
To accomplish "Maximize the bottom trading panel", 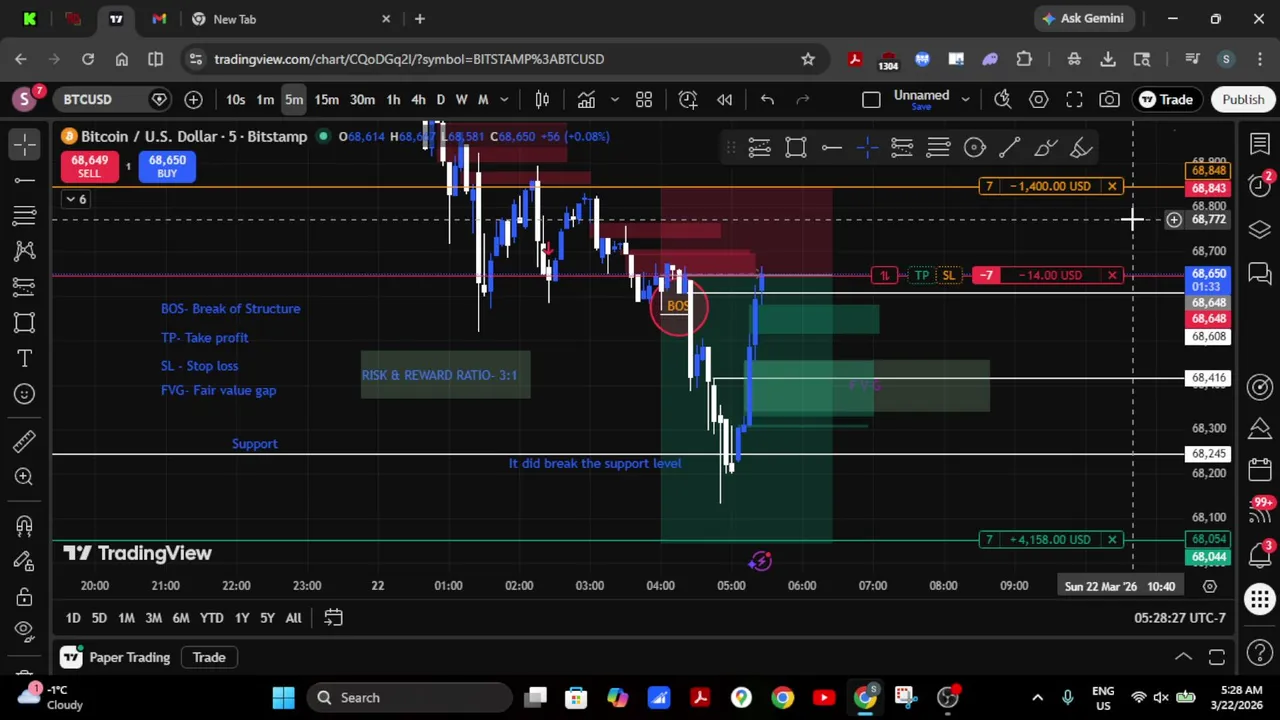I will 1217,657.
